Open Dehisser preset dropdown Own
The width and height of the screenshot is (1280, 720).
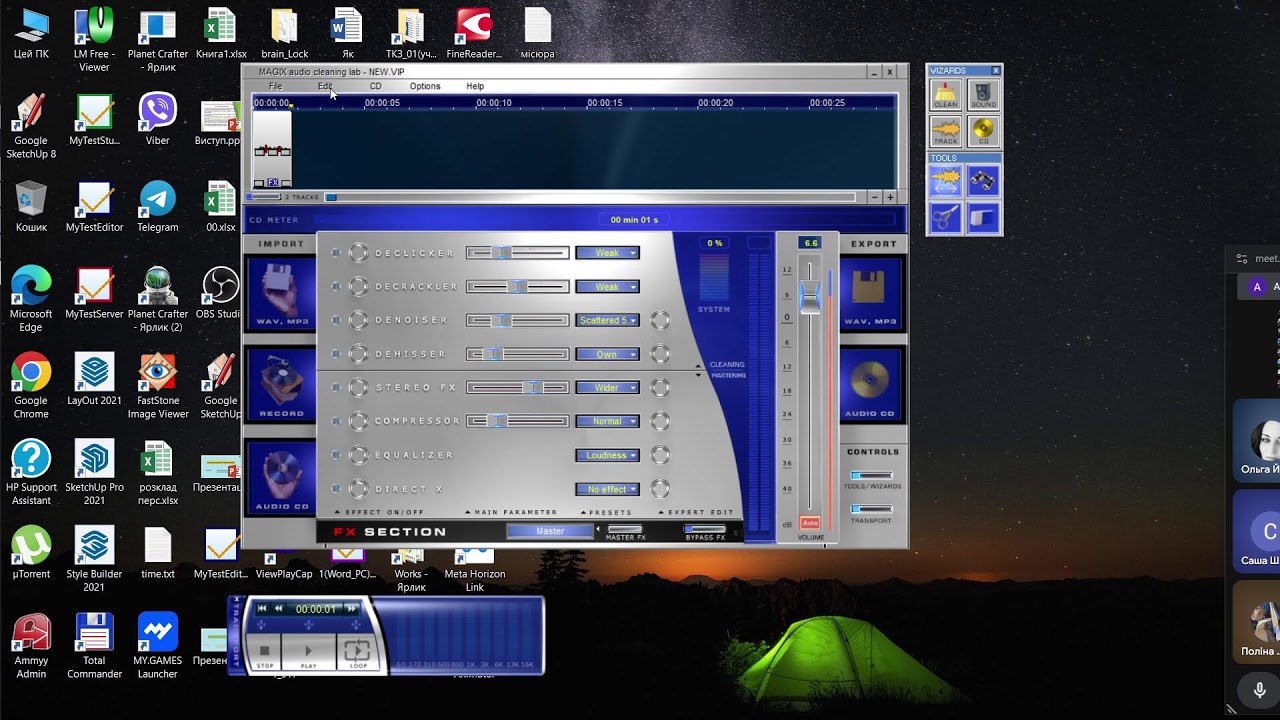607,354
